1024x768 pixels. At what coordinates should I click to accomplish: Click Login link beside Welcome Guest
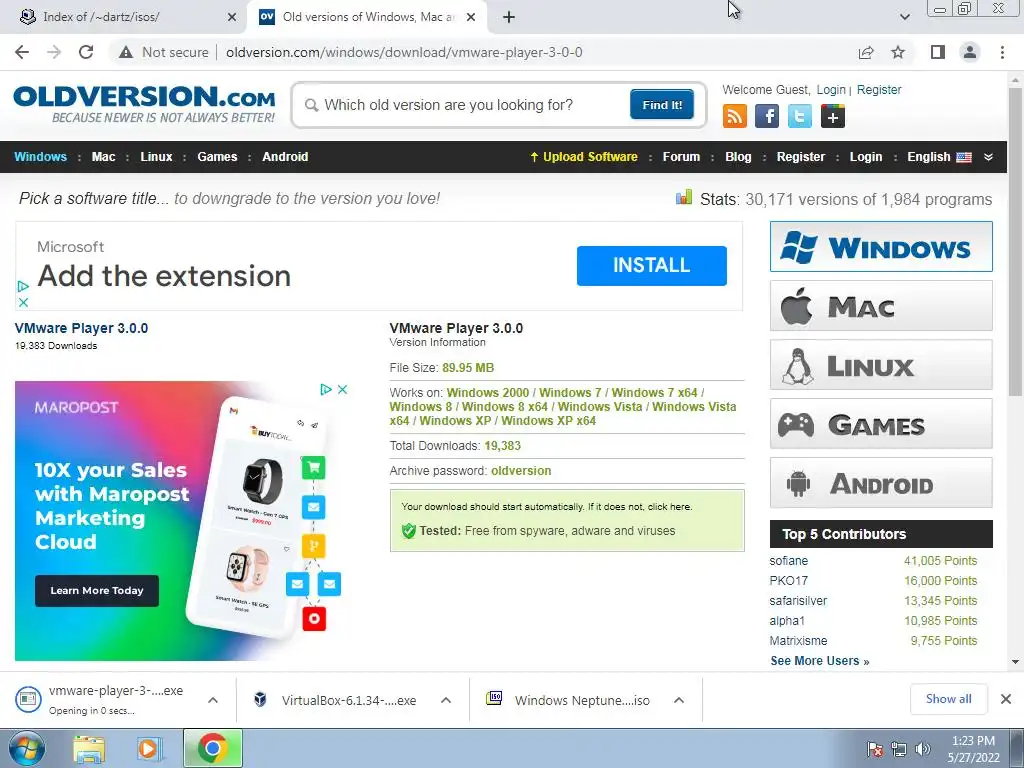point(831,90)
